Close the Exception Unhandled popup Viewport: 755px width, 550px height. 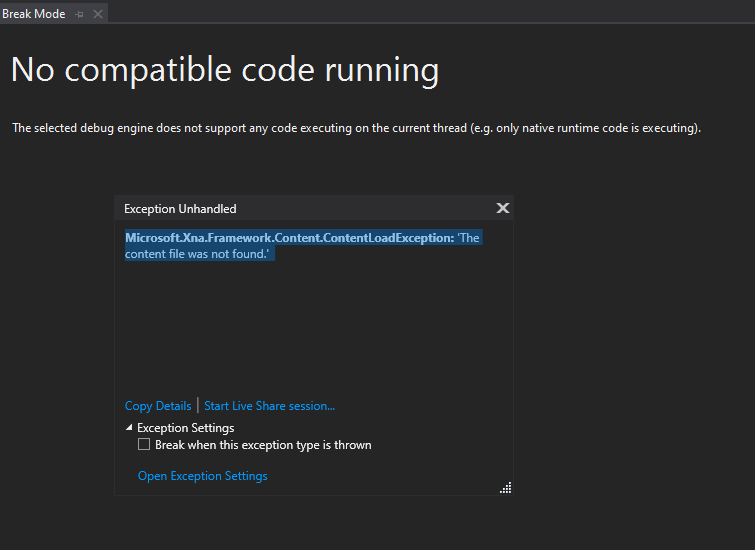click(503, 208)
